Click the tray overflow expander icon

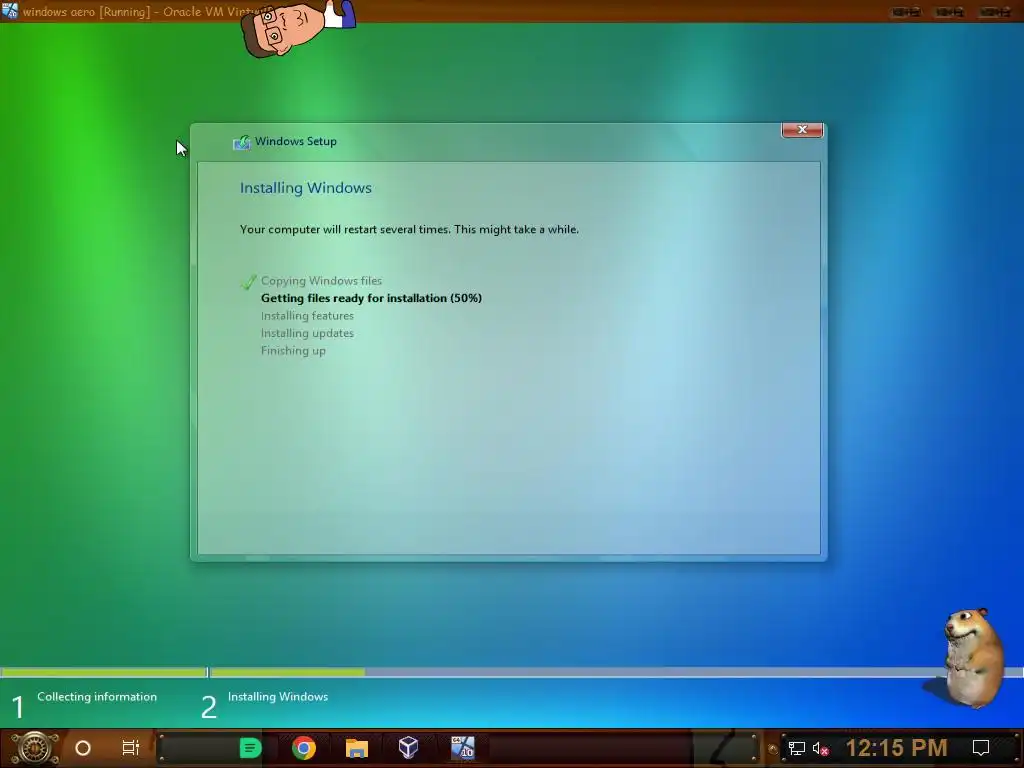[x=773, y=748]
